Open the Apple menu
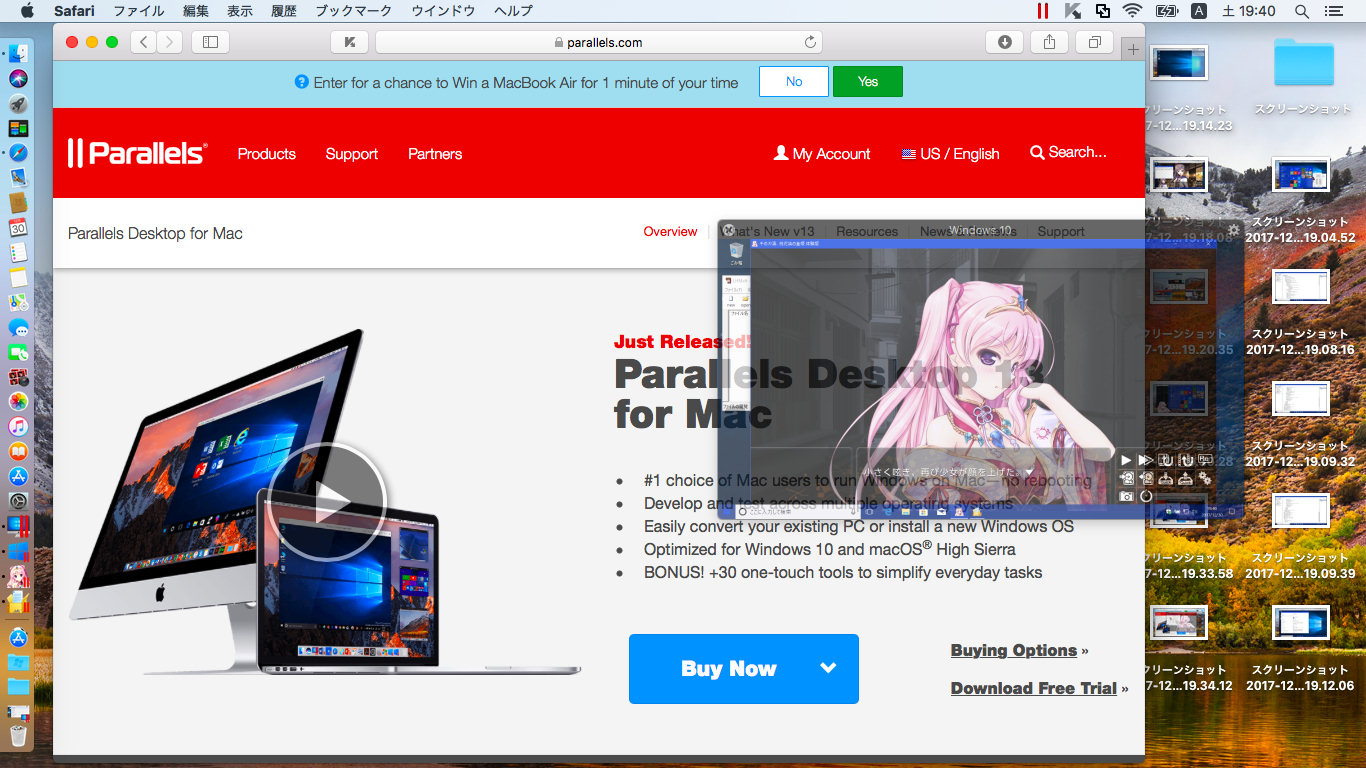Screen dimensions: 1366x768 (27, 11)
